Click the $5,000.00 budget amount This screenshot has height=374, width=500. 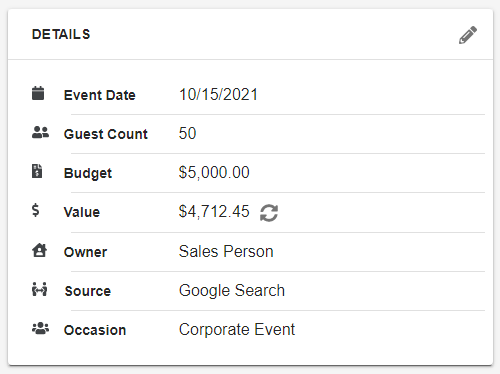tap(214, 172)
